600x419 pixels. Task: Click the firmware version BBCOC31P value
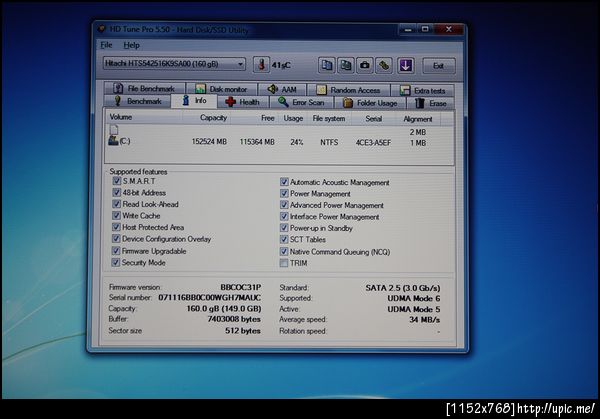(241, 287)
